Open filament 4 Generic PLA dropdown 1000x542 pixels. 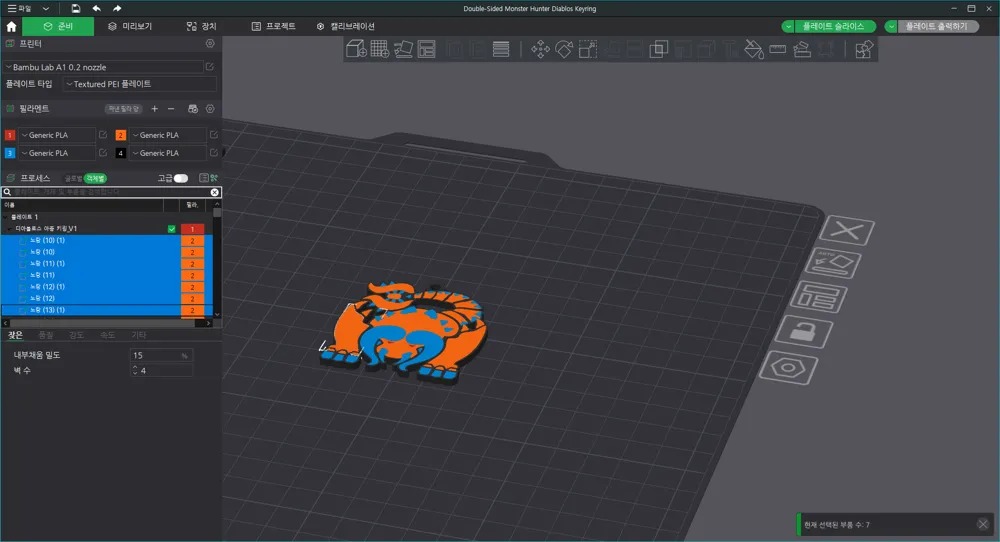168,153
